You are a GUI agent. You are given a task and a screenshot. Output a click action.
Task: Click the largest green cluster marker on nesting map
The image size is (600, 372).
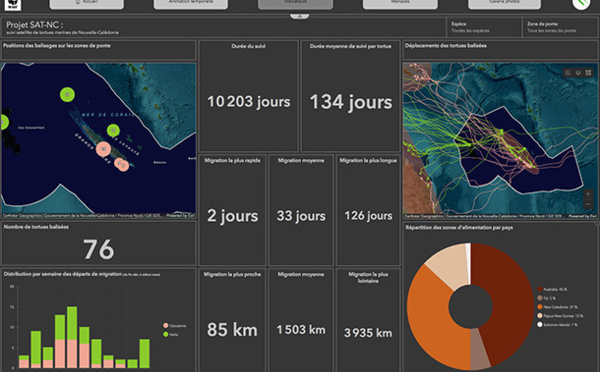[x=67, y=94]
